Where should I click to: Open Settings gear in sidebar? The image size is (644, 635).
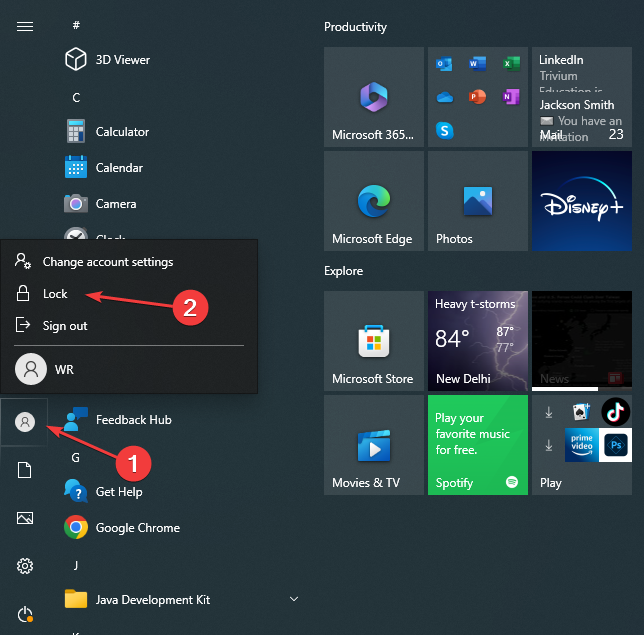(25, 566)
